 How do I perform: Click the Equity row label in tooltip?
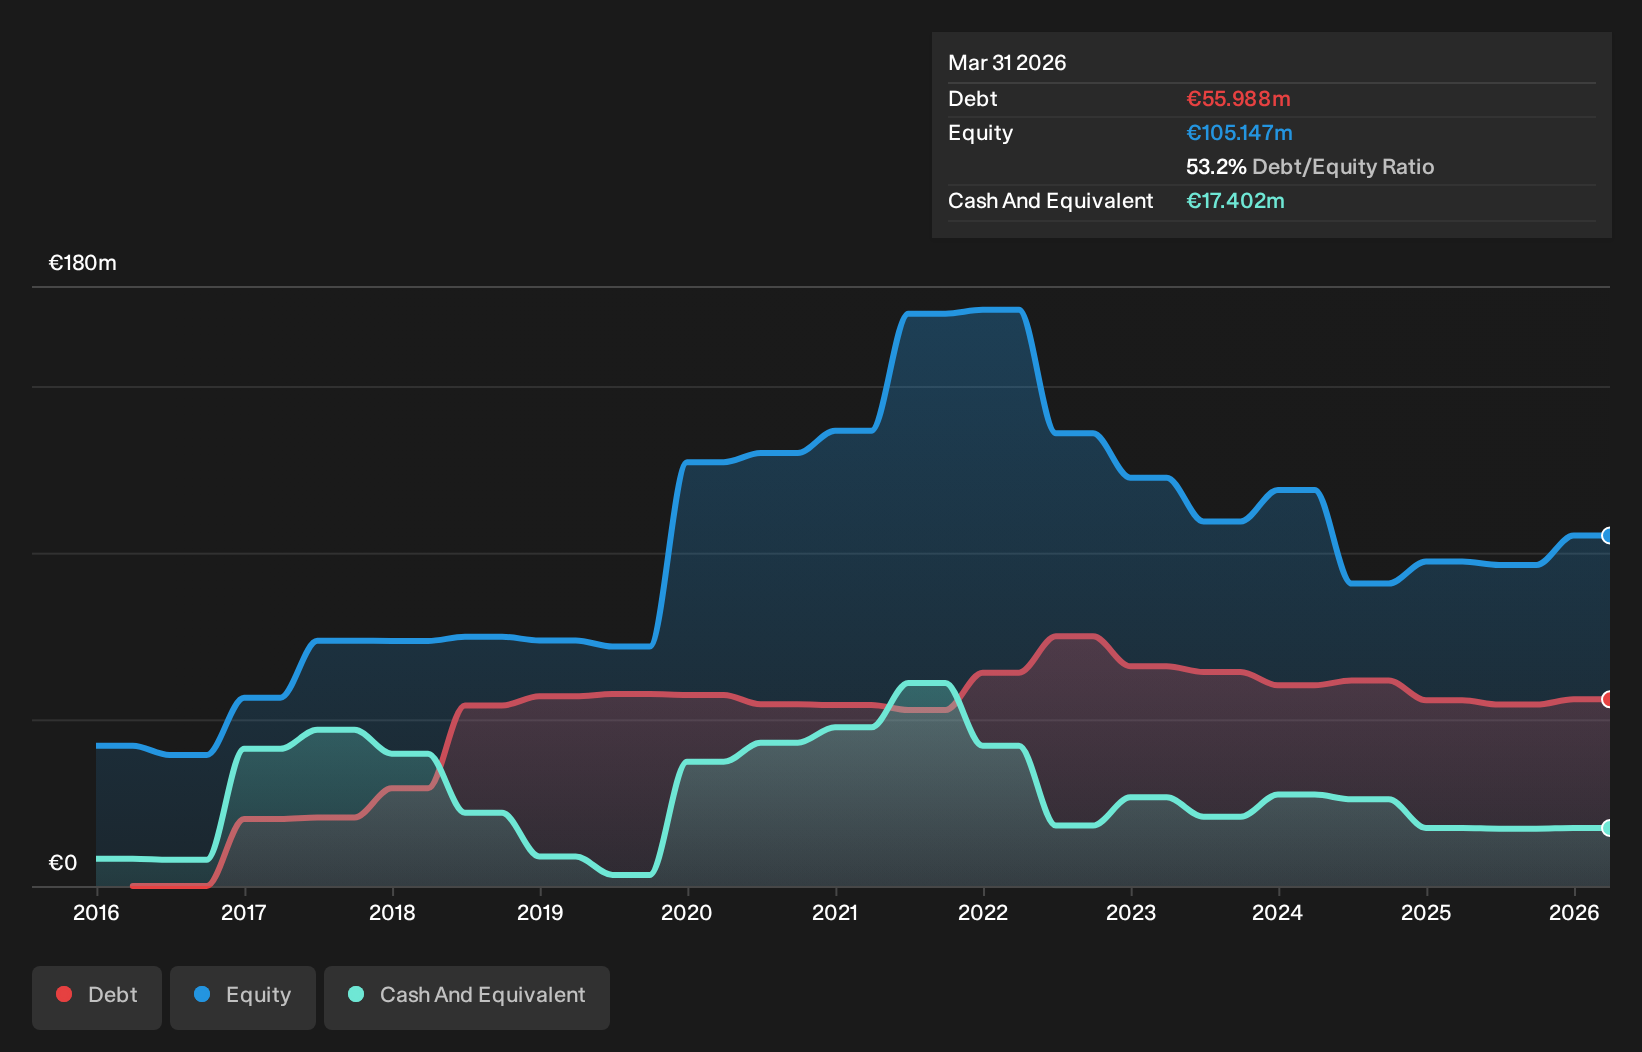coord(981,133)
